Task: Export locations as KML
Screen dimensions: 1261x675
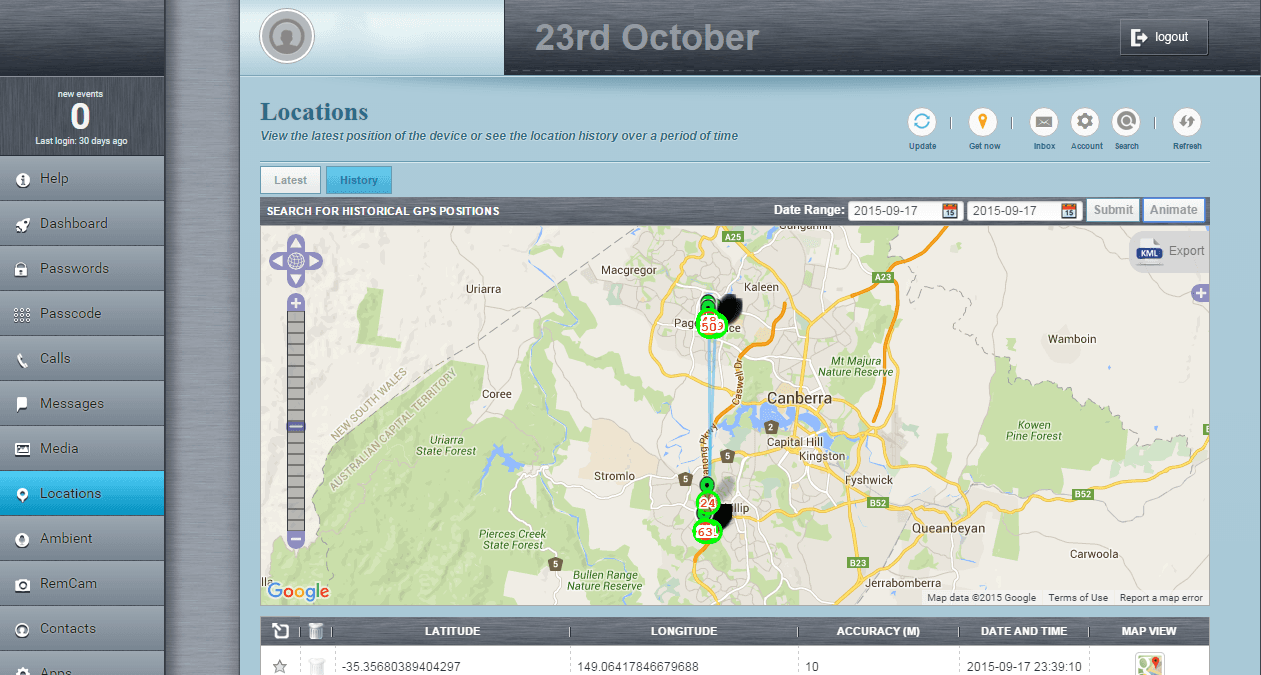Action: pyautogui.click(x=1170, y=251)
